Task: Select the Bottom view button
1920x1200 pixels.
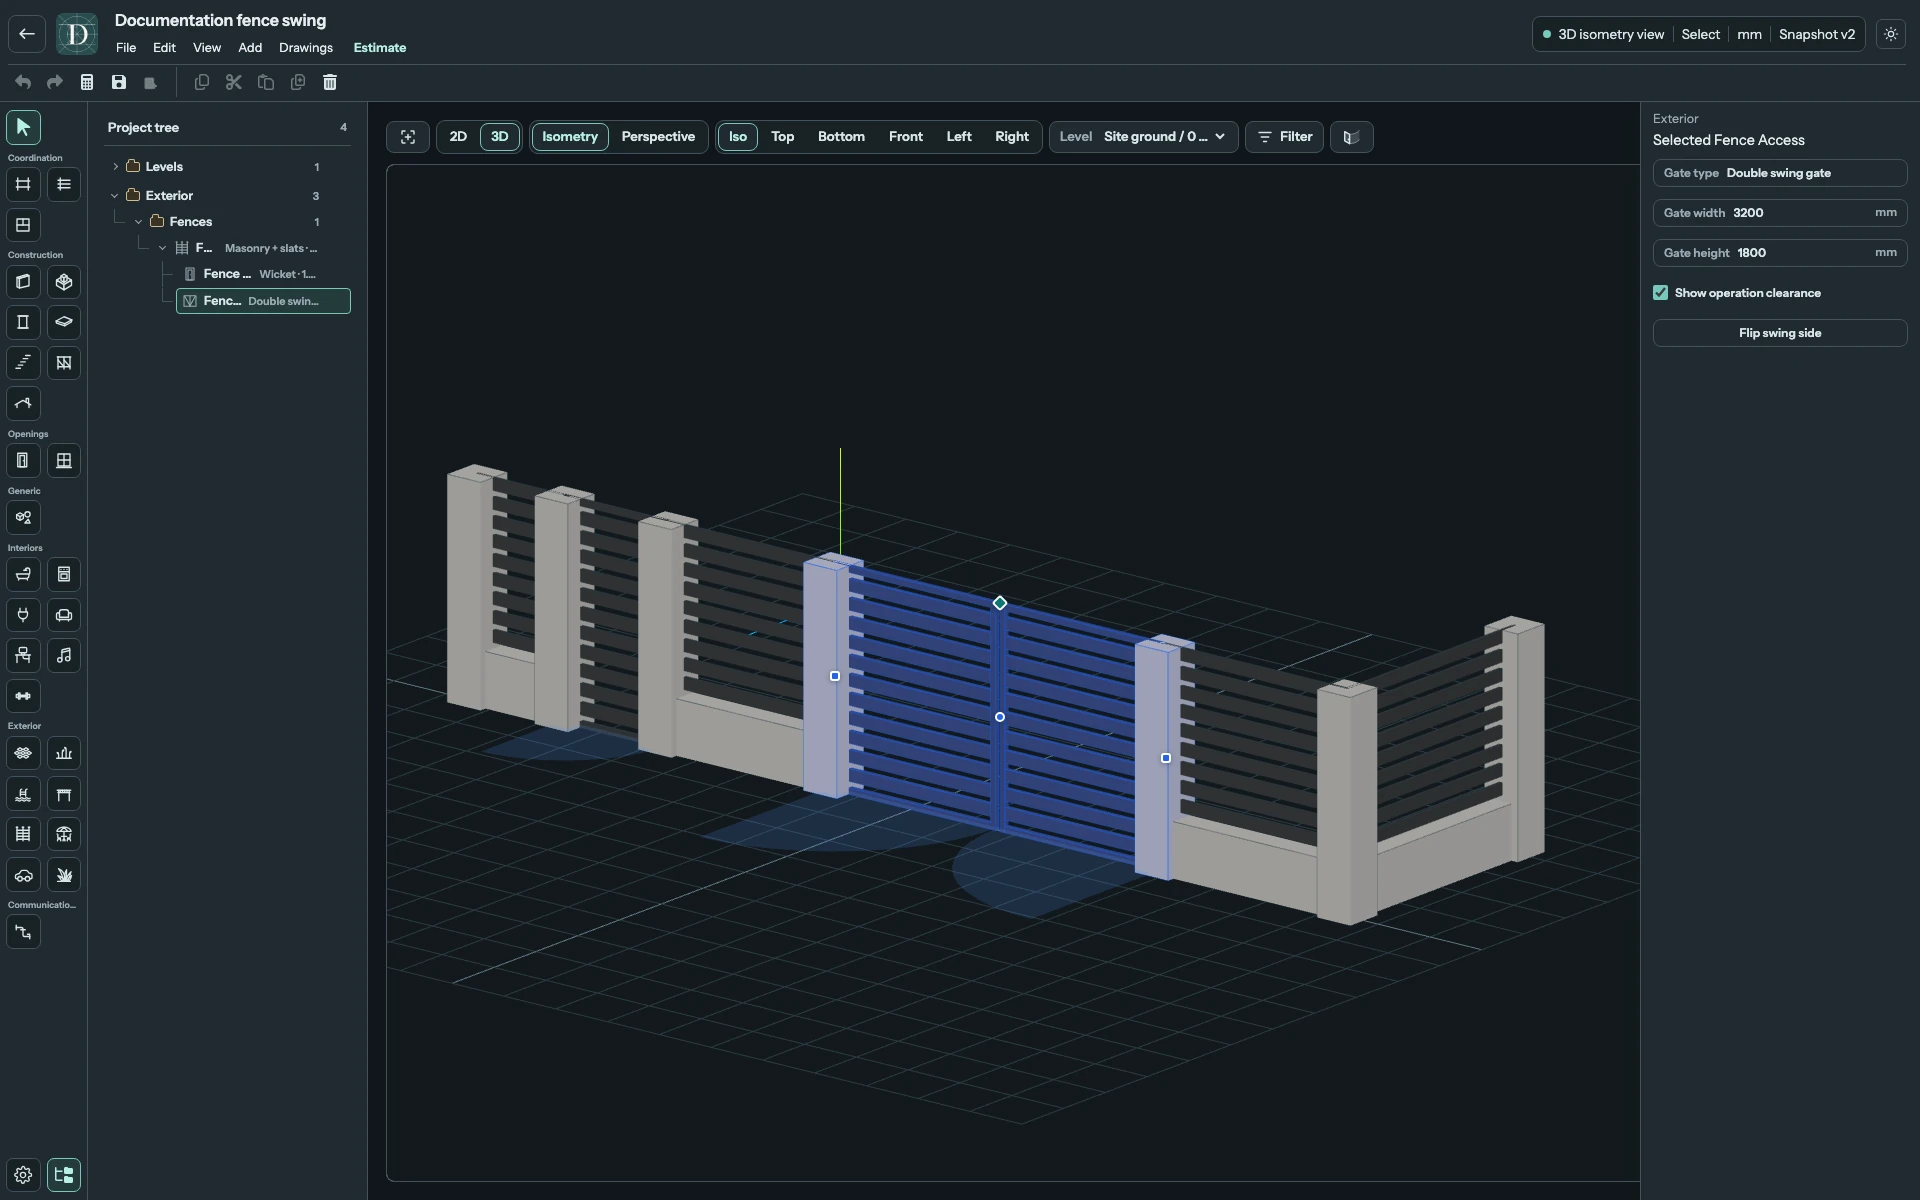Action: point(841,137)
